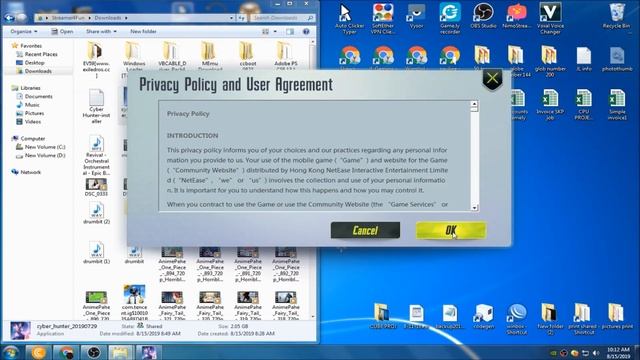Select the com.tencent.ig file thumbnail

tap(134, 301)
